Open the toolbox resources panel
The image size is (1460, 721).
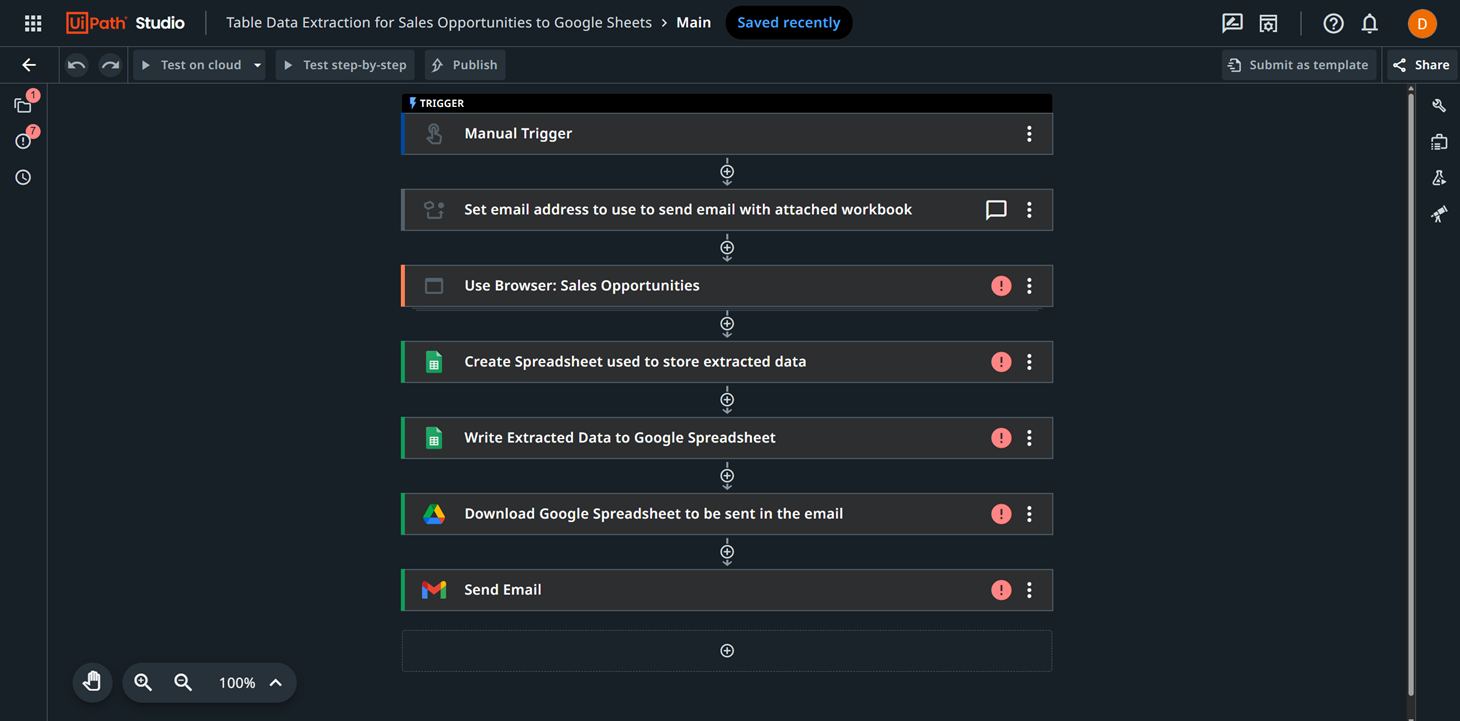click(x=1438, y=141)
